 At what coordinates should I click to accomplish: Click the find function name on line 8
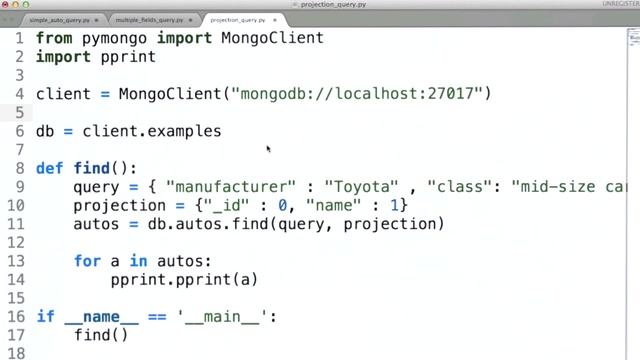91,168
